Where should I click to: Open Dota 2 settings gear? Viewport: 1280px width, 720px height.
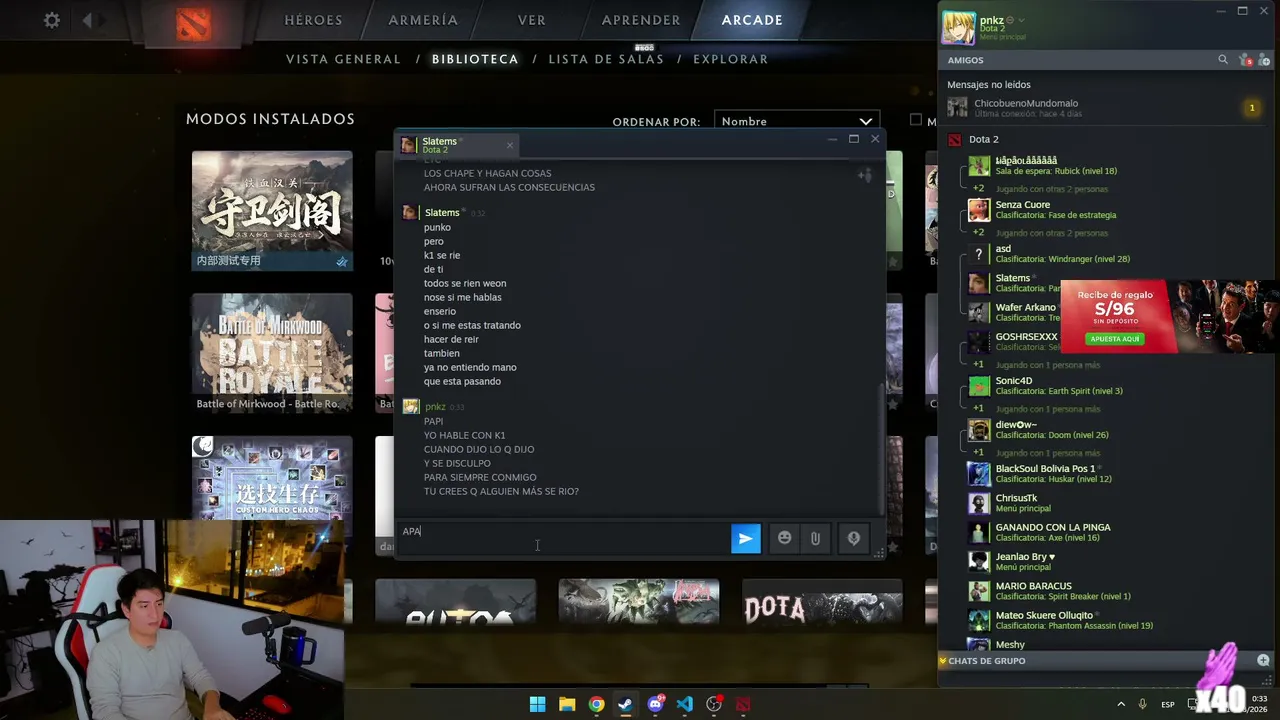tap(52, 20)
